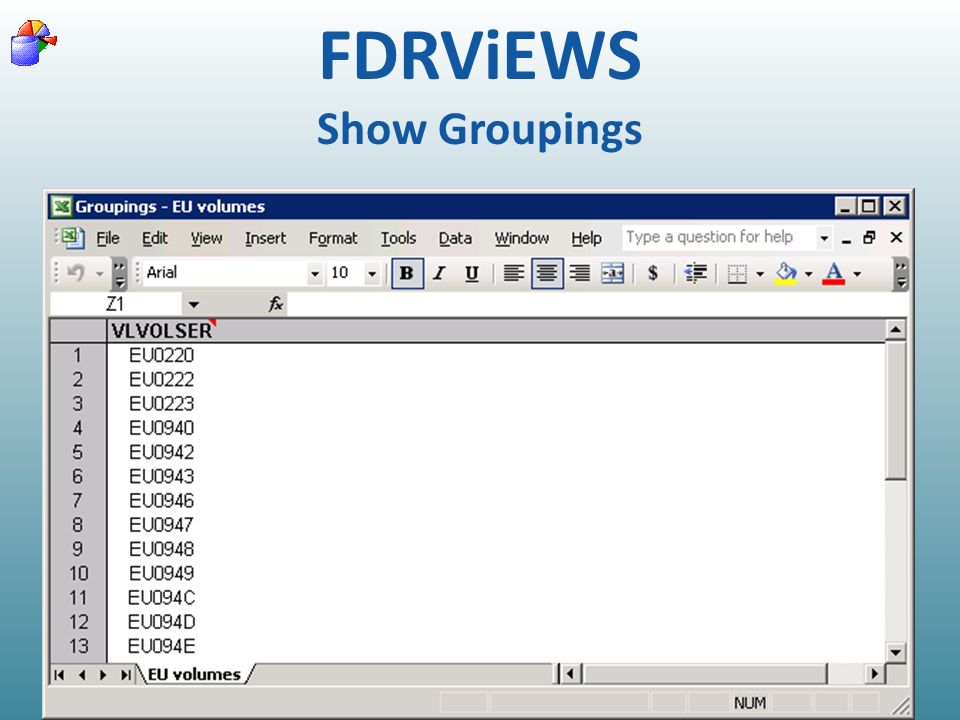Click Fill Color paint bucket
The height and width of the screenshot is (720, 960).
pos(786,273)
